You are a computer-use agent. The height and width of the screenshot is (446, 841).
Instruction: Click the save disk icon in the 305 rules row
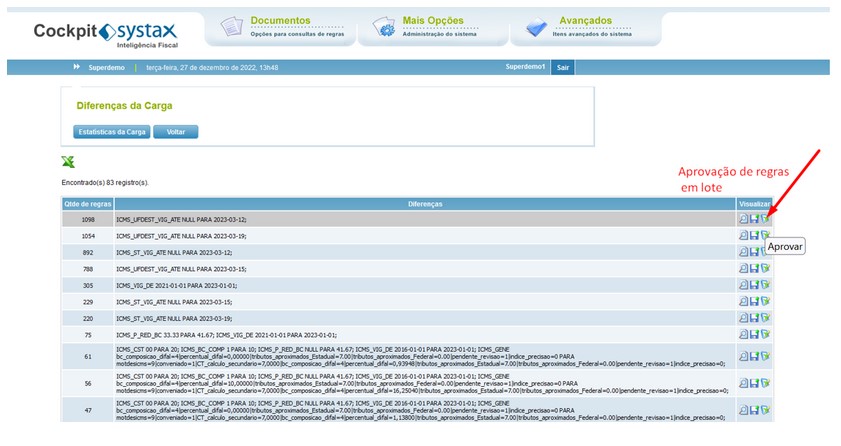pos(754,285)
